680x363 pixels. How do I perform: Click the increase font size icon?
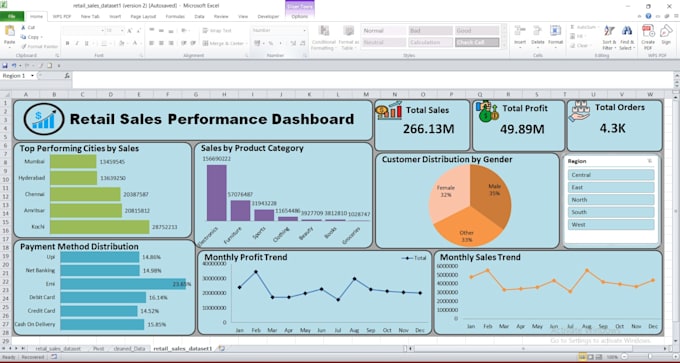click(x=130, y=31)
